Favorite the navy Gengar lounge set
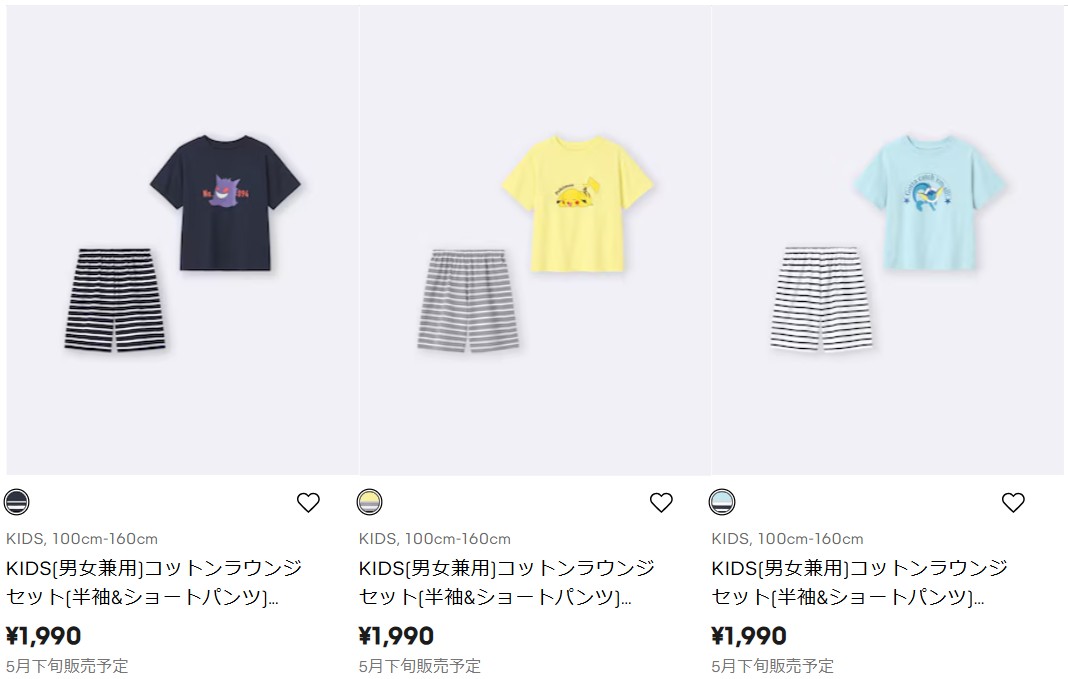The height and width of the screenshot is (679, 1068). tap(308, 503)
